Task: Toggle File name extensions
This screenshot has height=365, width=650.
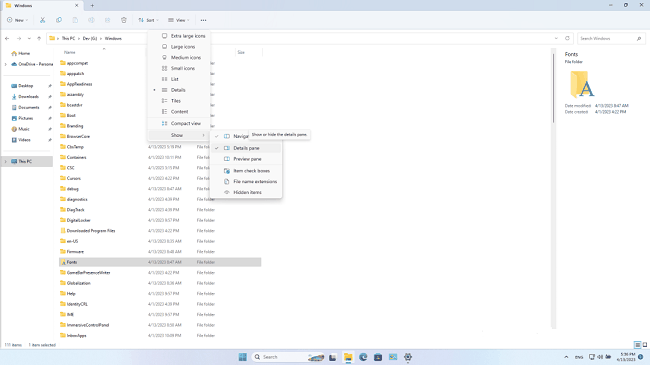Action: pos(246,182)
